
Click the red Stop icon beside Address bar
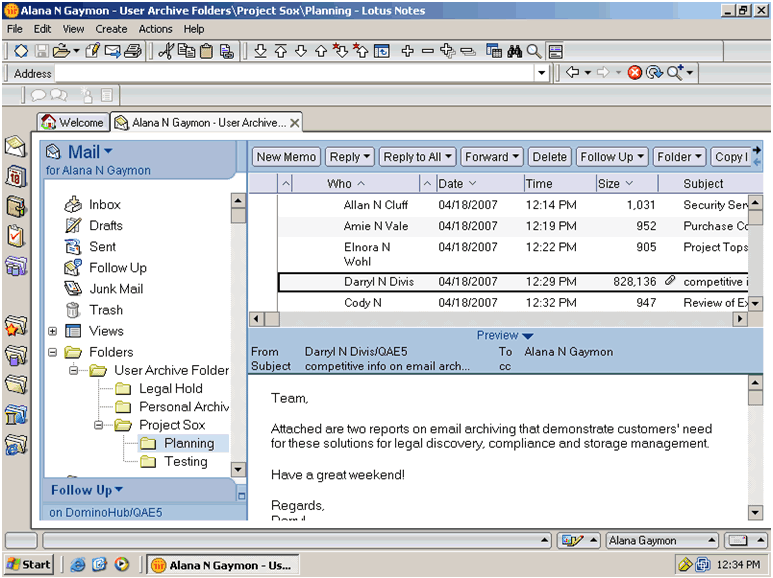[x=634, y=73]
